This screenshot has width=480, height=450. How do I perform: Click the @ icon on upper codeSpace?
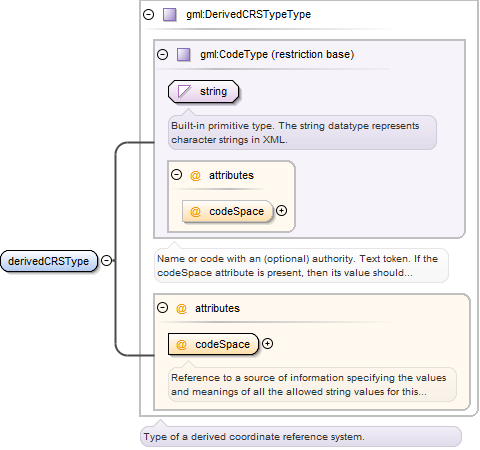click(x=195, y=211)
